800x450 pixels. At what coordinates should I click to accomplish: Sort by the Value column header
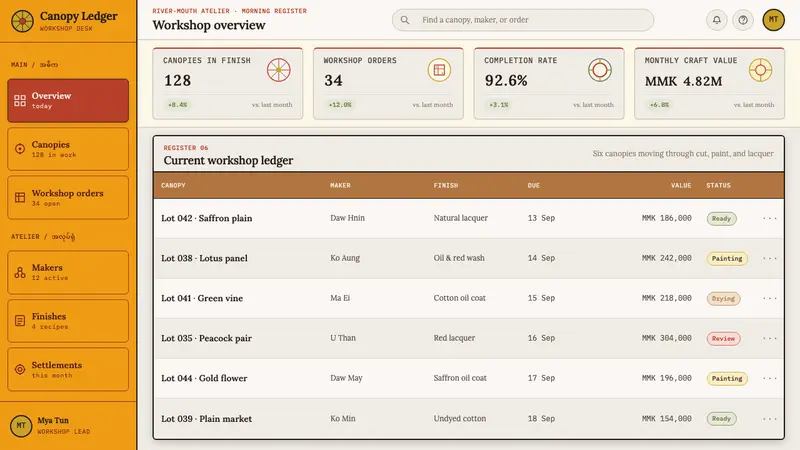click(681, 185)
